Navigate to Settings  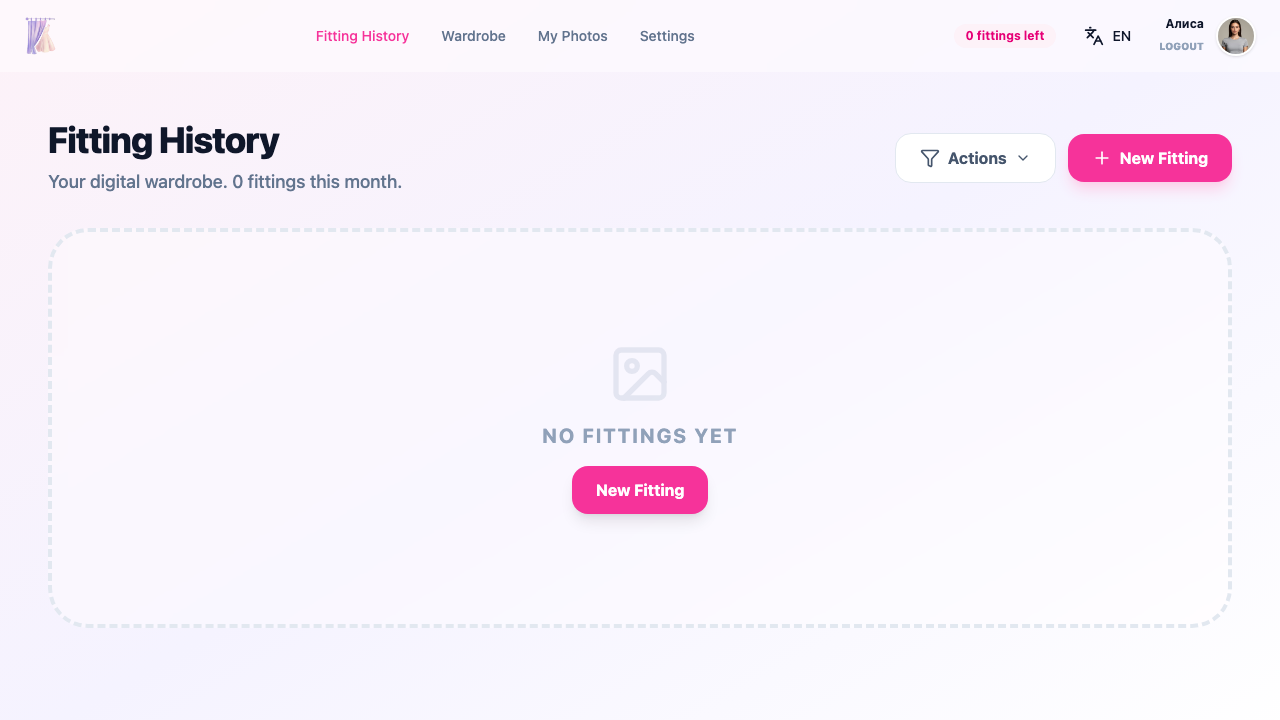tap(667, 36)
